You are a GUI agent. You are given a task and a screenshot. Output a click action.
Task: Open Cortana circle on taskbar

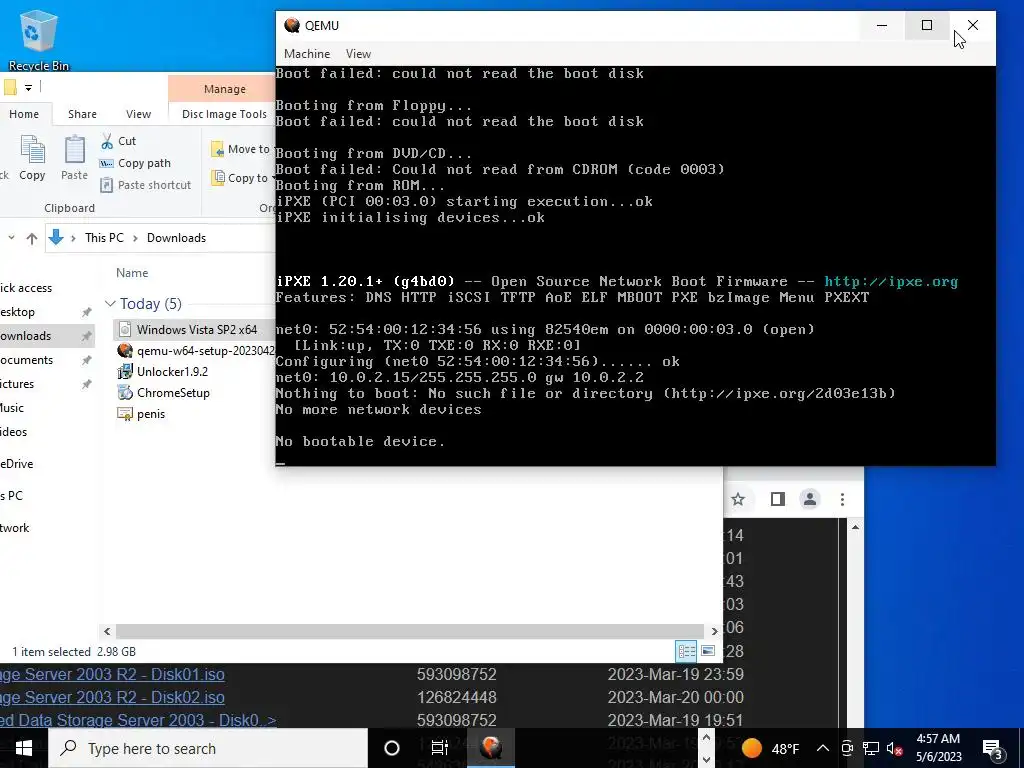[392, 748]
